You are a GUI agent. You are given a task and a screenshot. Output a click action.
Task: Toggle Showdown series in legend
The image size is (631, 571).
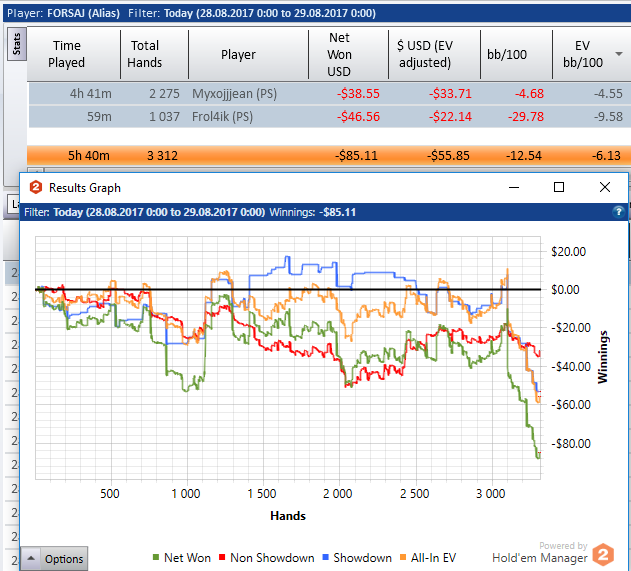(357, 558)
